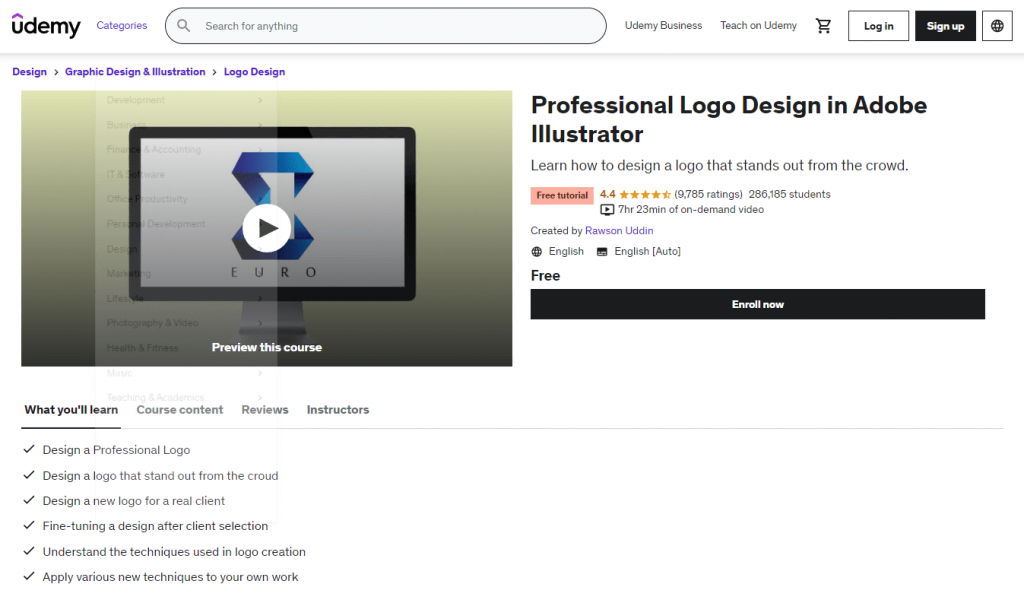Image resolution: width=1024 pixels, height=603 pixels.
Task: Click the Enroll now button
Action: [758, 304]
